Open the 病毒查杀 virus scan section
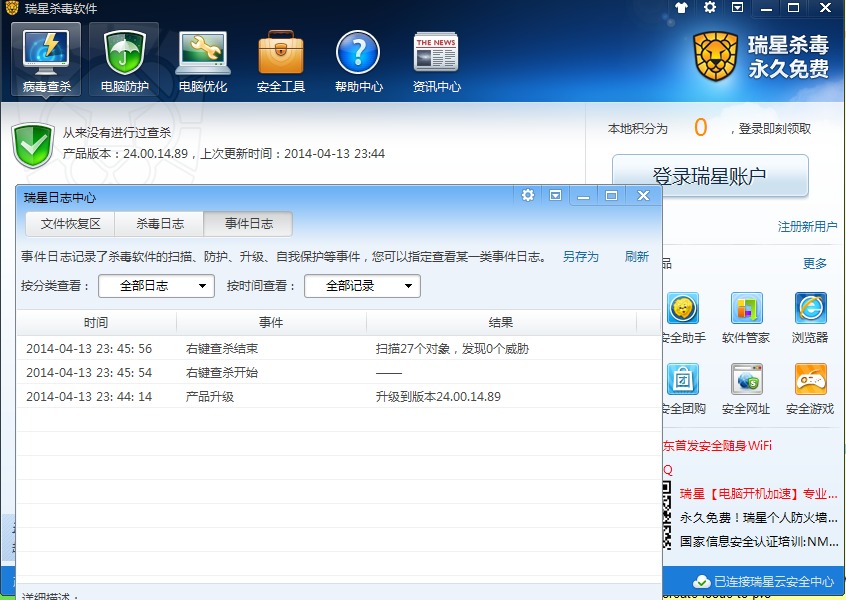Viewport: 846px width, 600px height. pyautogui.click(x=46, y=59)
